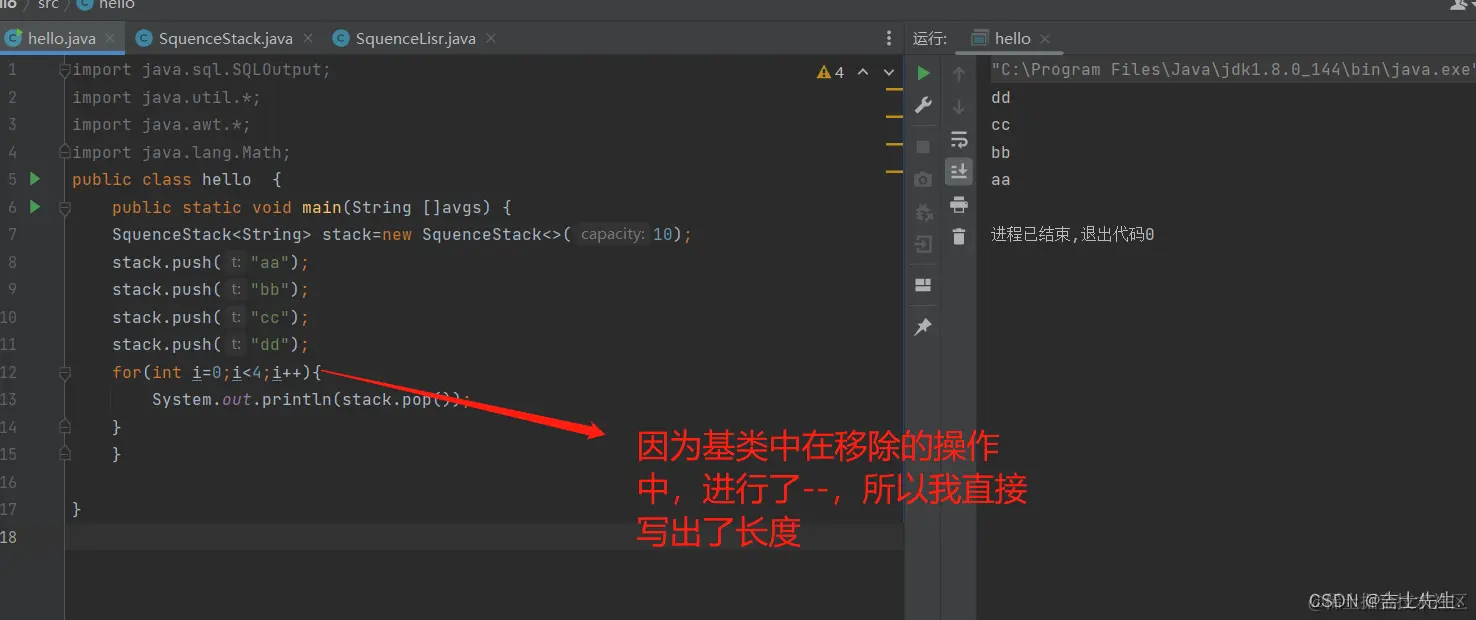Viewport: 1476px width, 620px height.
Task: Take memory snapshot with camera icon
Action: [x=923, y=178]
